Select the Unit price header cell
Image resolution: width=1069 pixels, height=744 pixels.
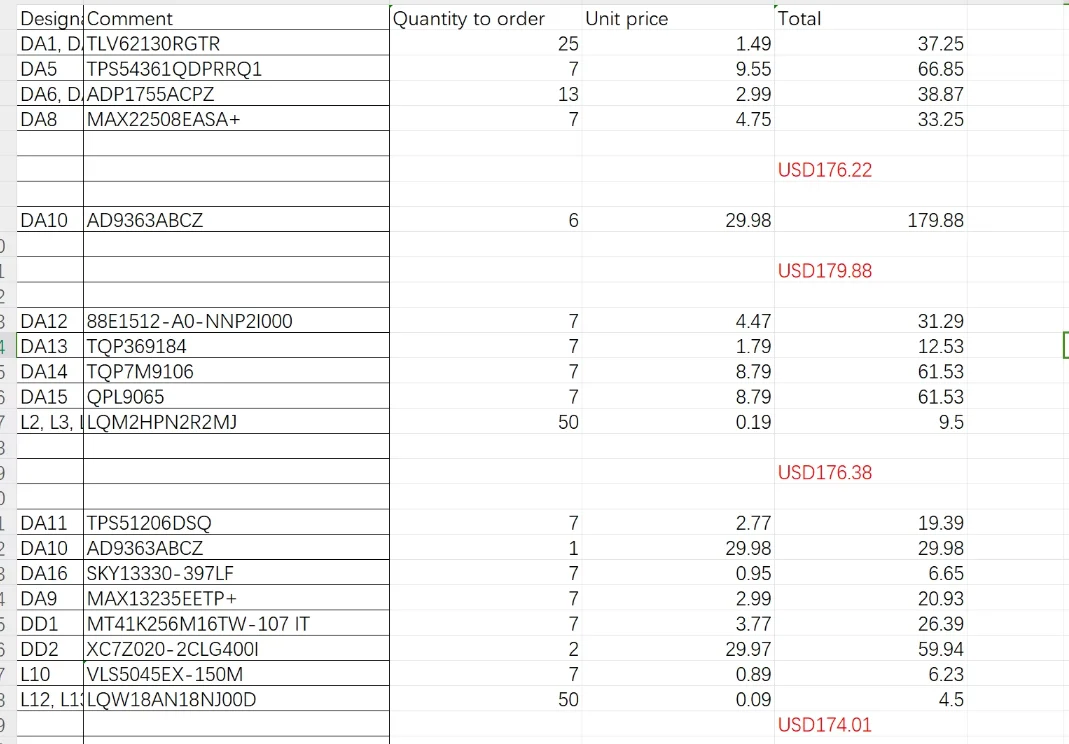click(x=678, y=18)
